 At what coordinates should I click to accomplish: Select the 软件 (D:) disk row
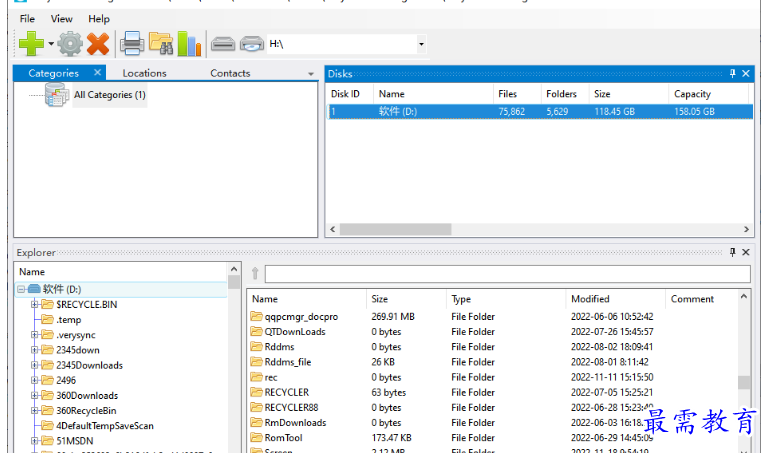click(540, 111)
